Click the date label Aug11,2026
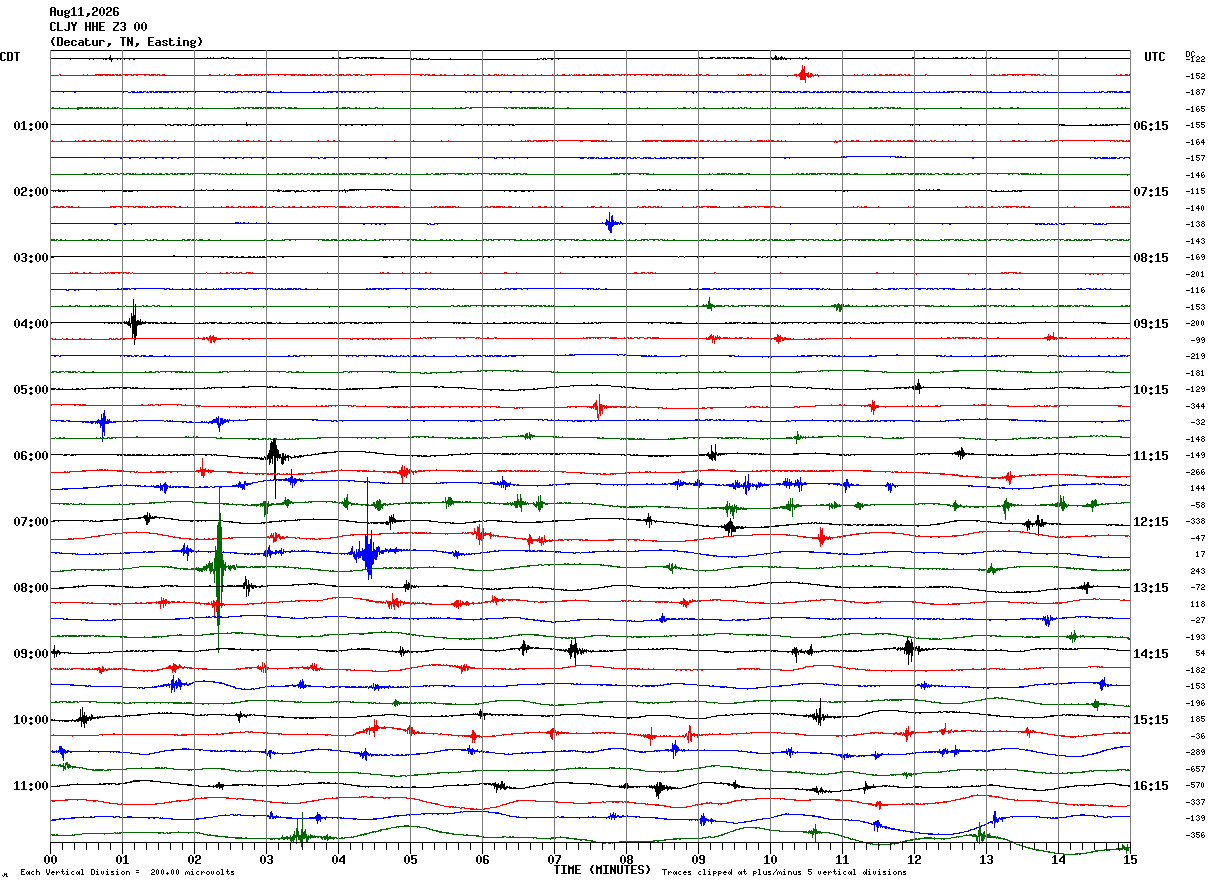The width and height of the screenshot is (1210, 886). [x=84, y=12]
